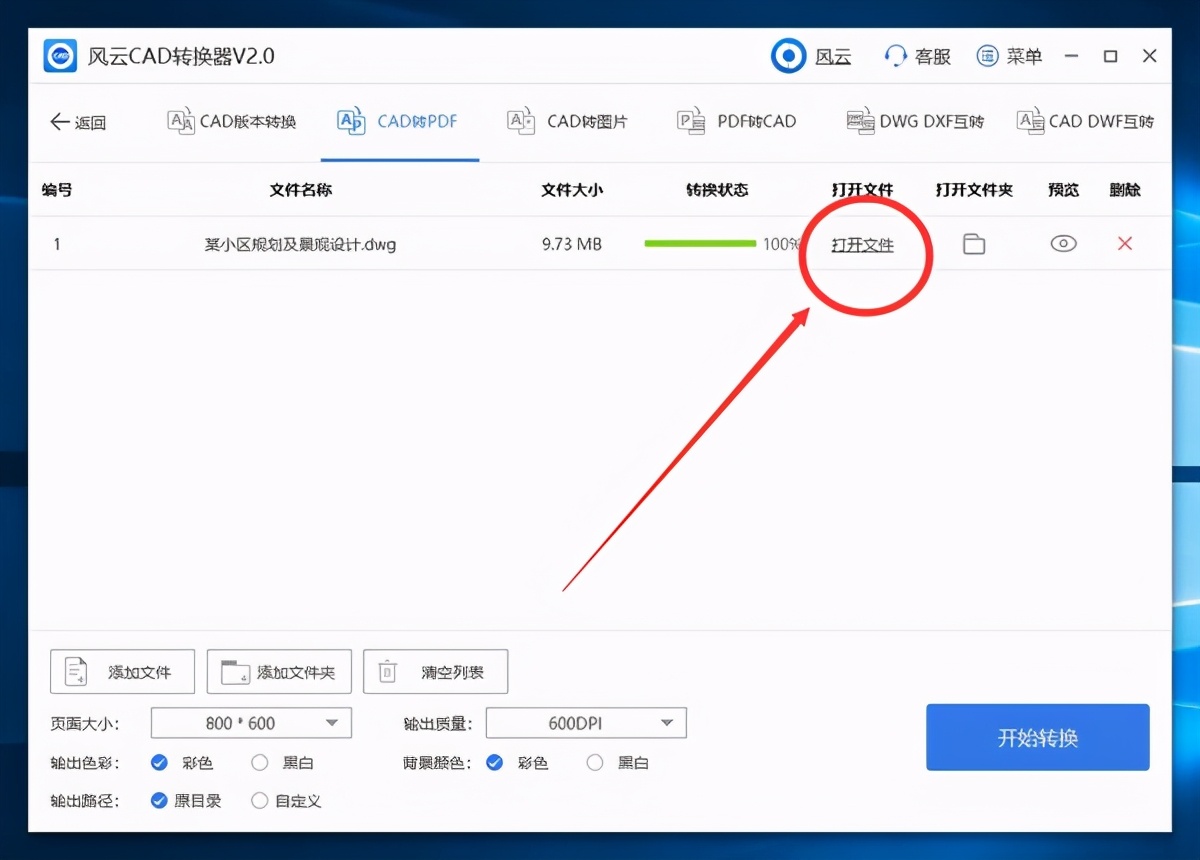This screenshot has height=860, width=1200.
Task: Click the 风云 brand logo icon
Action: point(789,56)
